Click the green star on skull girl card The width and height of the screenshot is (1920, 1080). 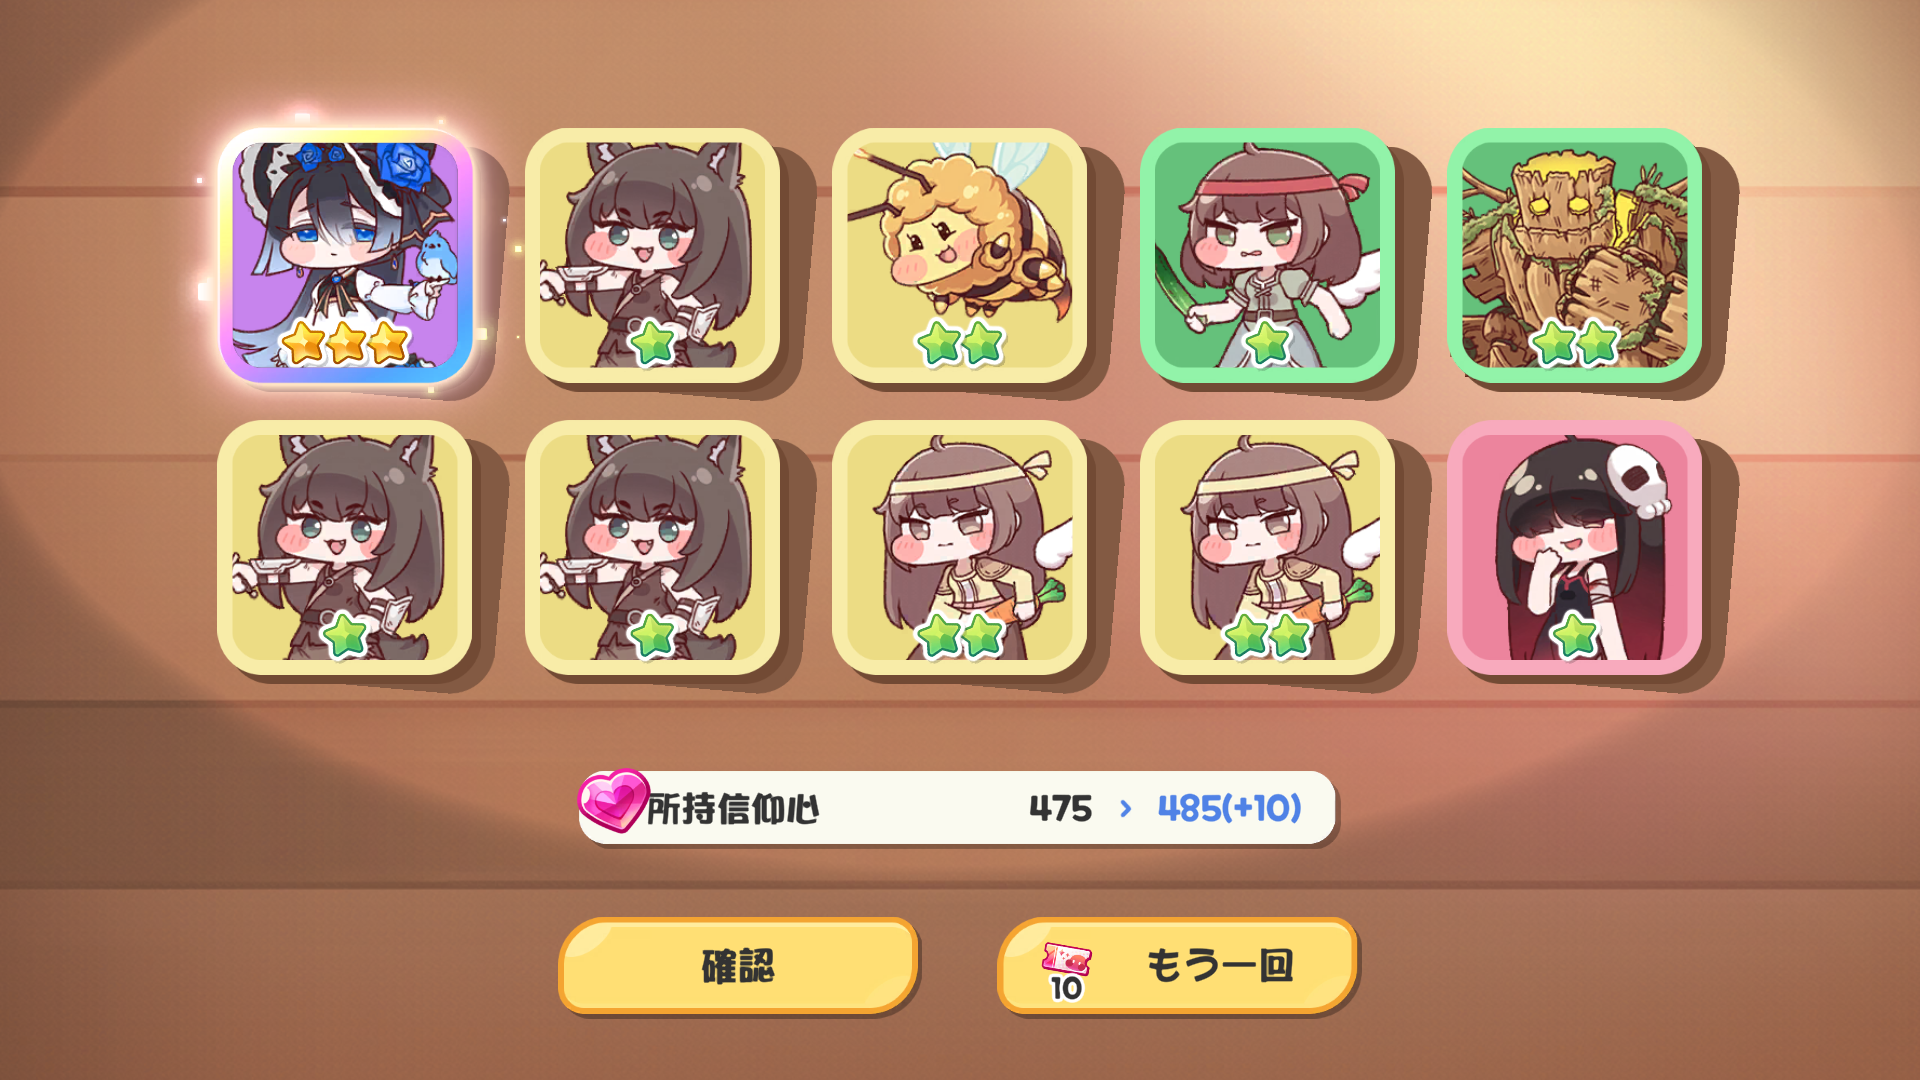[1575, 635]
